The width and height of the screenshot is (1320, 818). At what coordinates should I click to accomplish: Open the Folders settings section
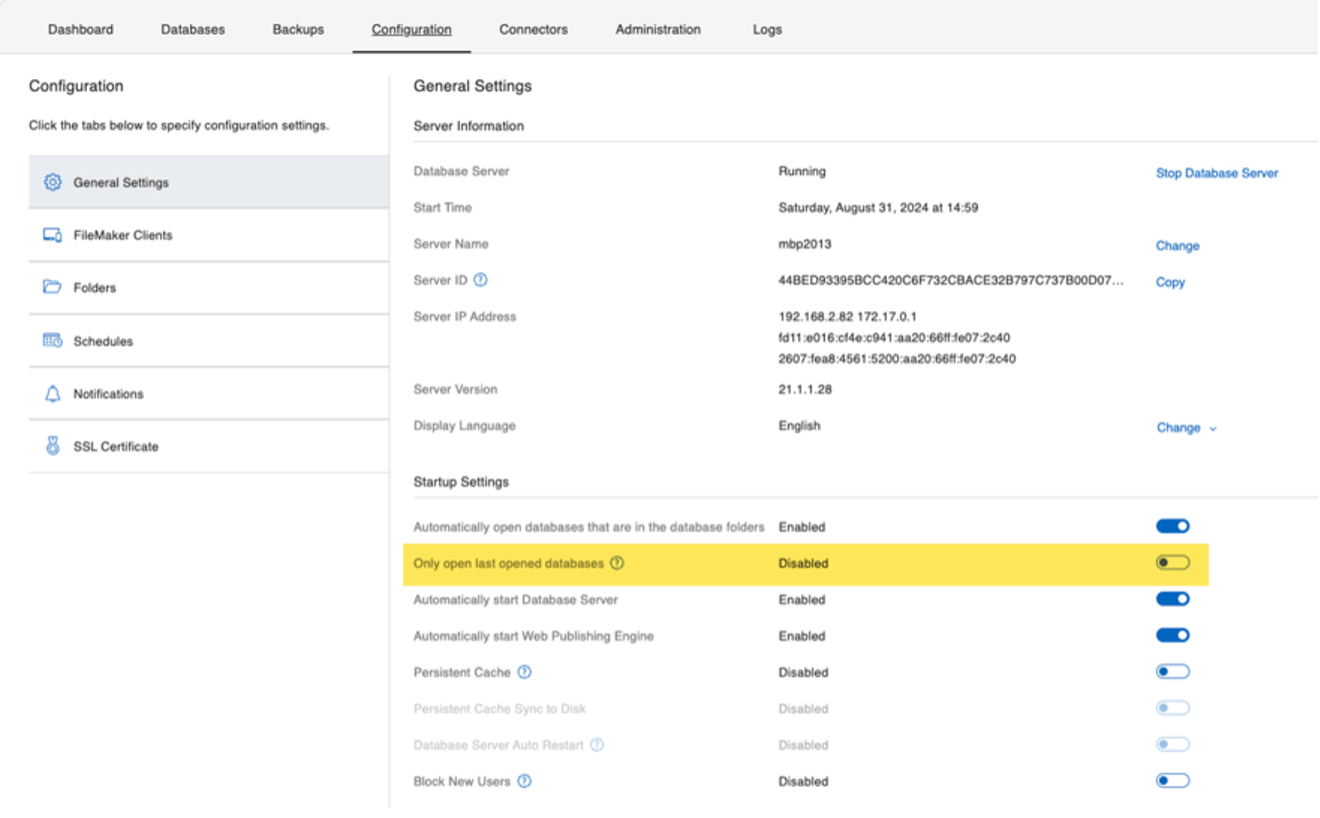(209, 287)
